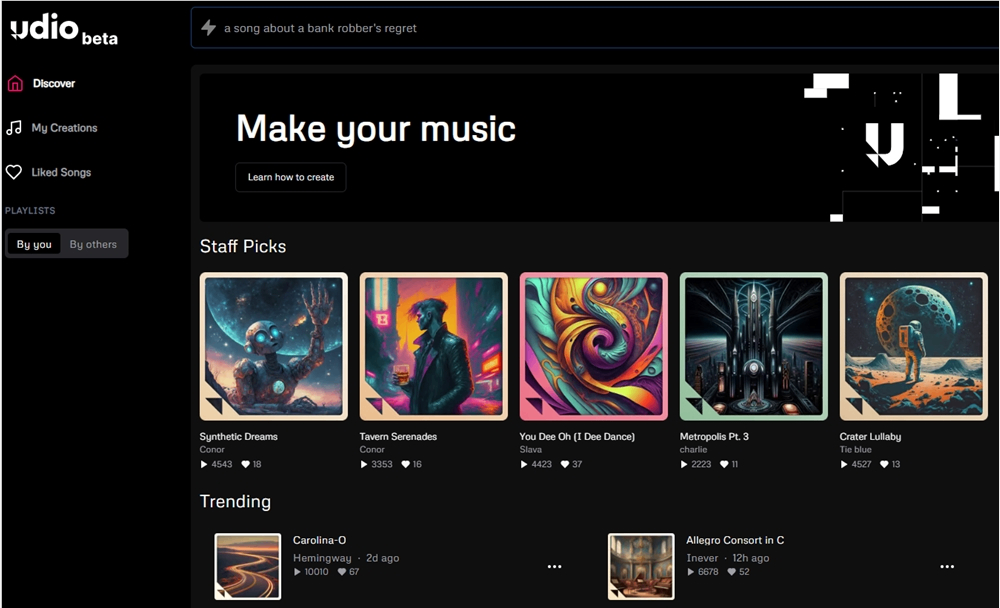Click the My Creations music note icon
Viewport: 1000px width, 608px height.
point(14,128)
